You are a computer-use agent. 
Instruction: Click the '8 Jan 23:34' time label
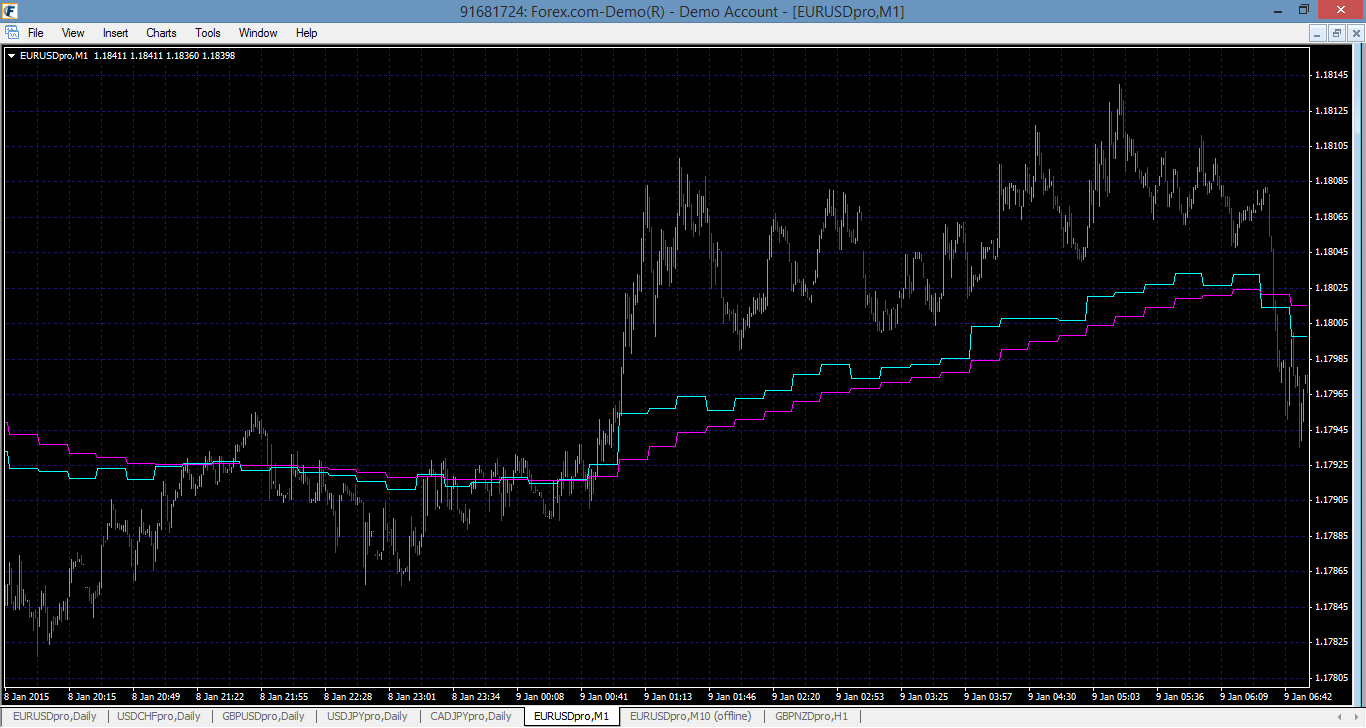[476, 696]
